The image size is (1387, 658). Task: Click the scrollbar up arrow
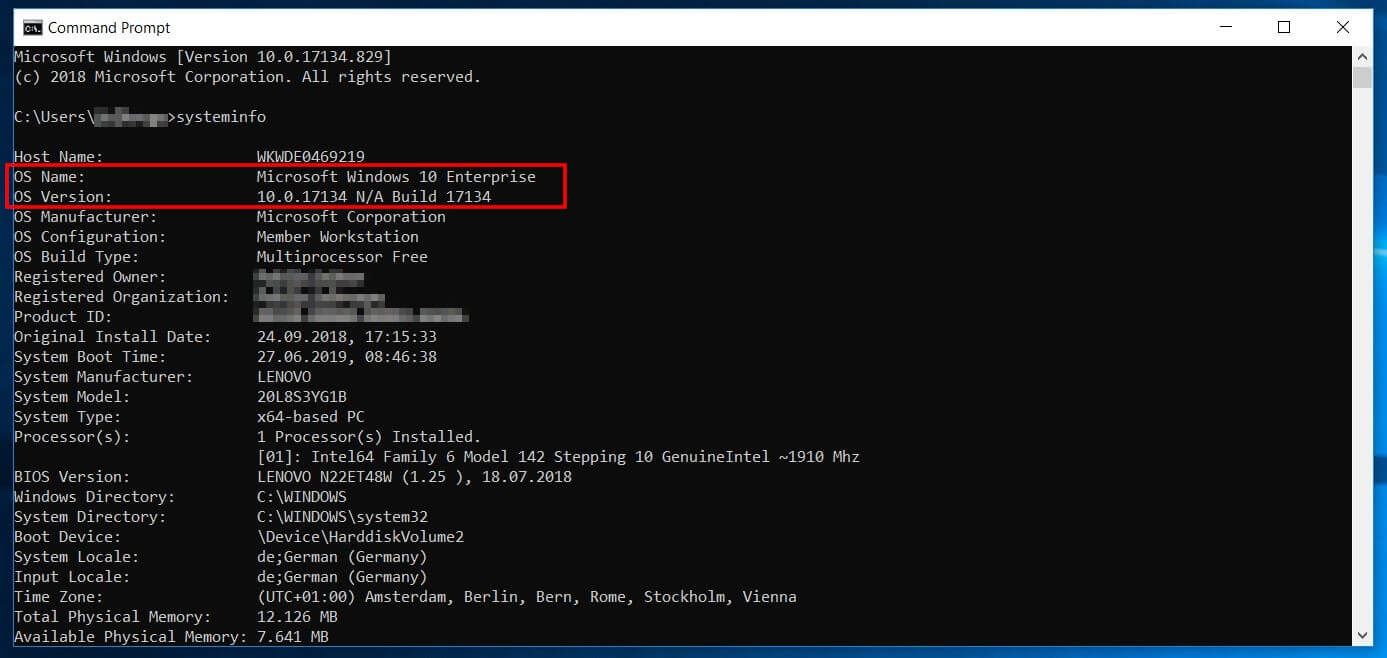click(x=1362, y=55)
